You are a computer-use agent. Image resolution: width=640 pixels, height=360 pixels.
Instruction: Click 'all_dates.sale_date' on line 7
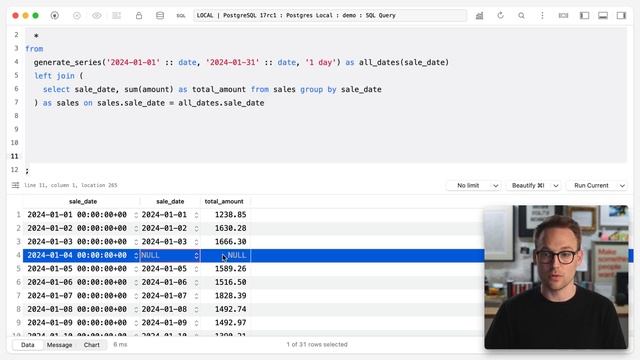coord(221,103)
